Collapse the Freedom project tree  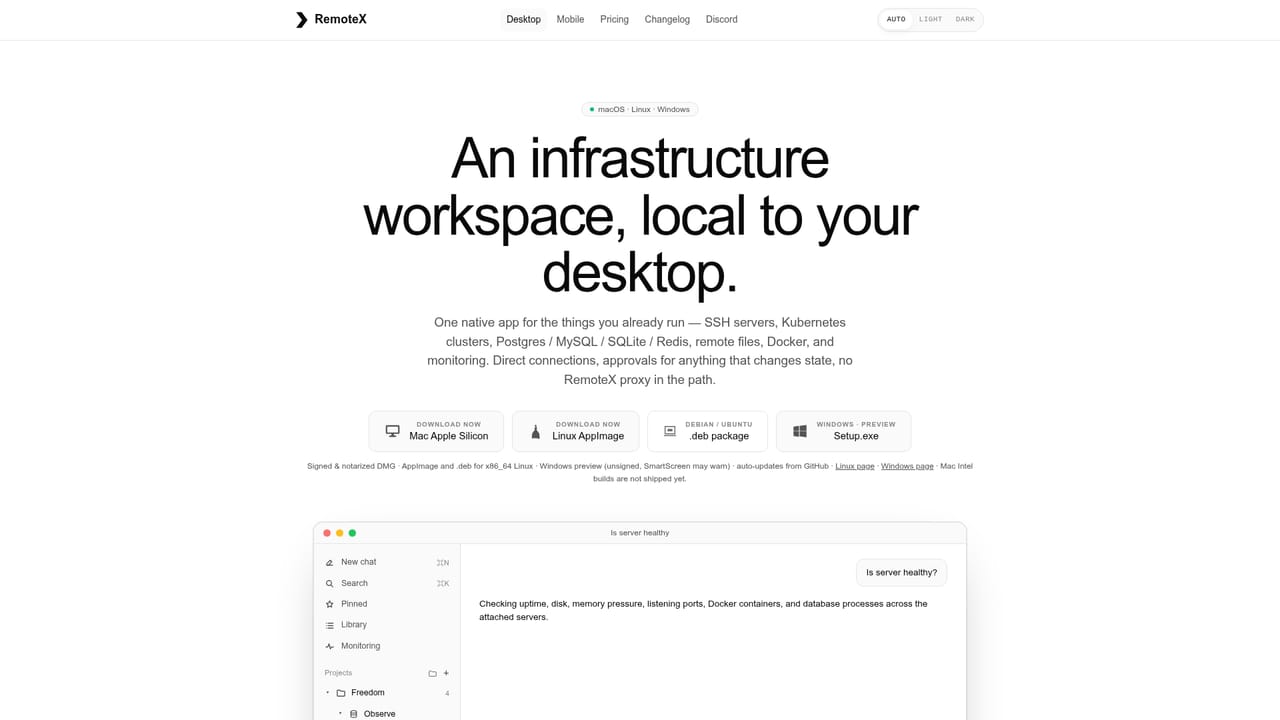coord(327,693)
